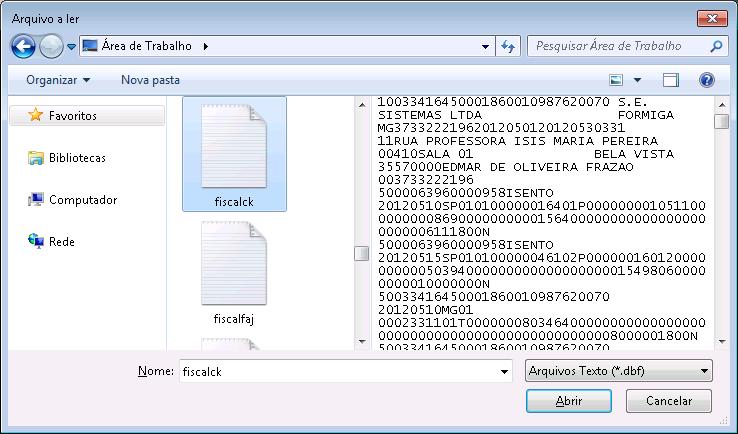This screenshot has height=434, width=738.
Task: Click the search magnifier icon
Action: click(716, 46)
